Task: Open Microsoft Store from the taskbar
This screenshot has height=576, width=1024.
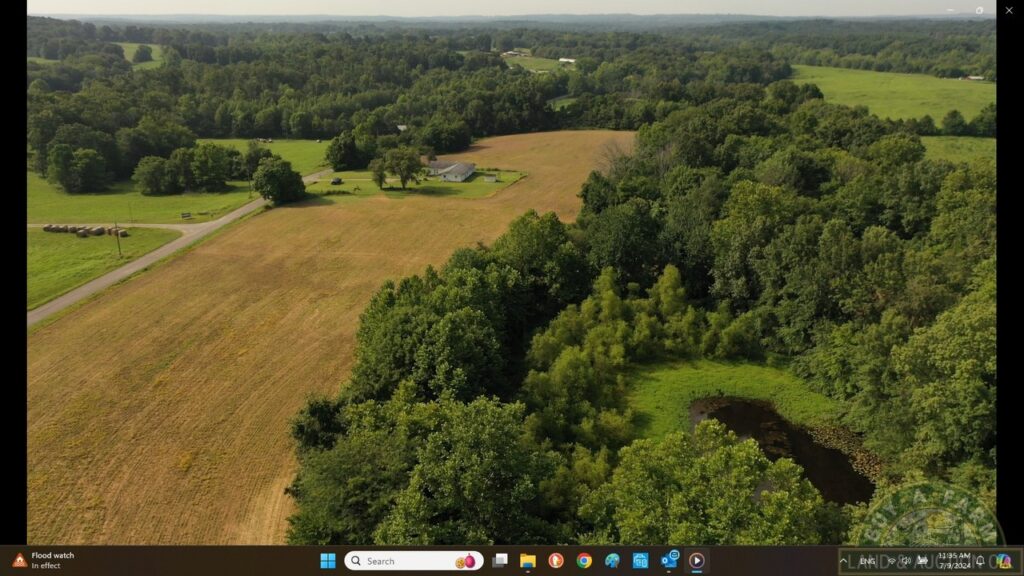Action: pyautogui.click(x=640, y=561)
